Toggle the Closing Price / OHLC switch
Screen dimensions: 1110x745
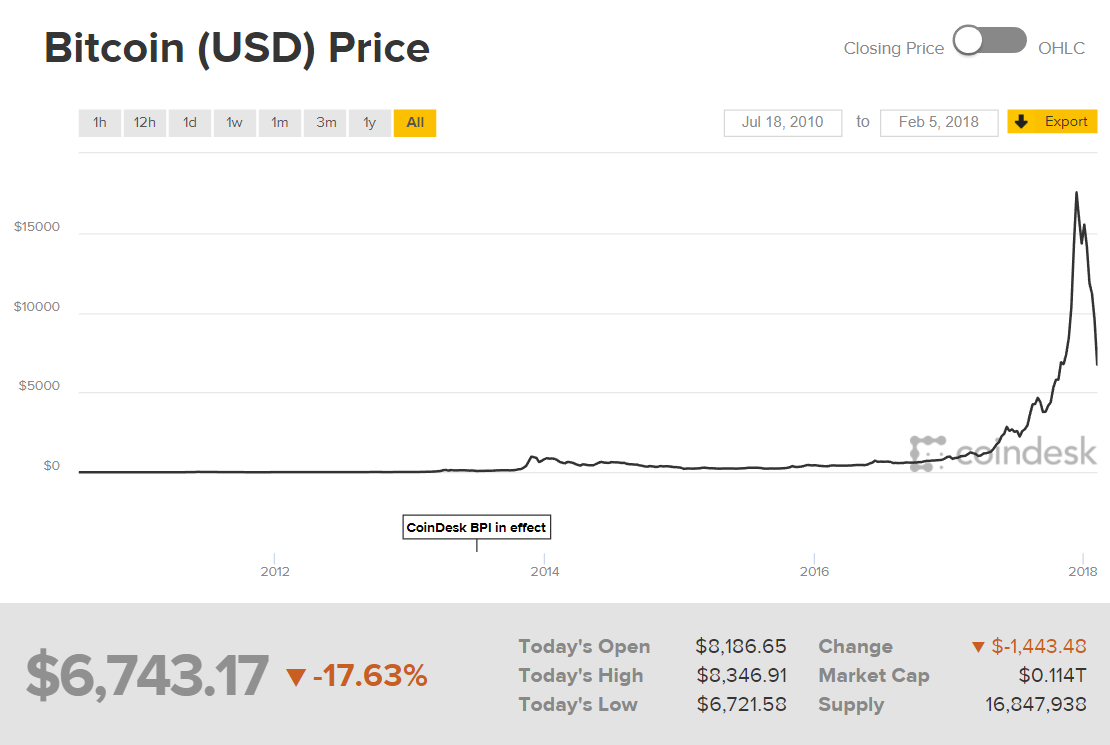pyautogui.click(x=989, y=41)
